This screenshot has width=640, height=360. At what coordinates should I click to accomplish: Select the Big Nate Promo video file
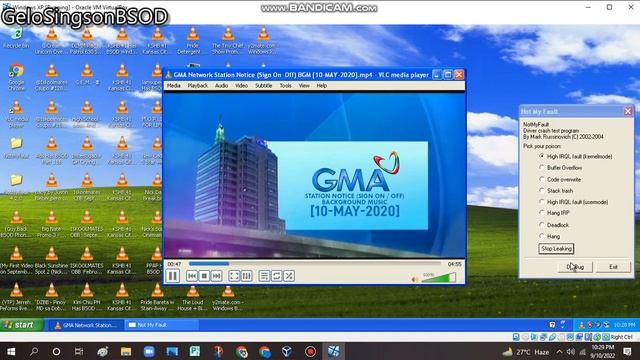pos(51,224)
